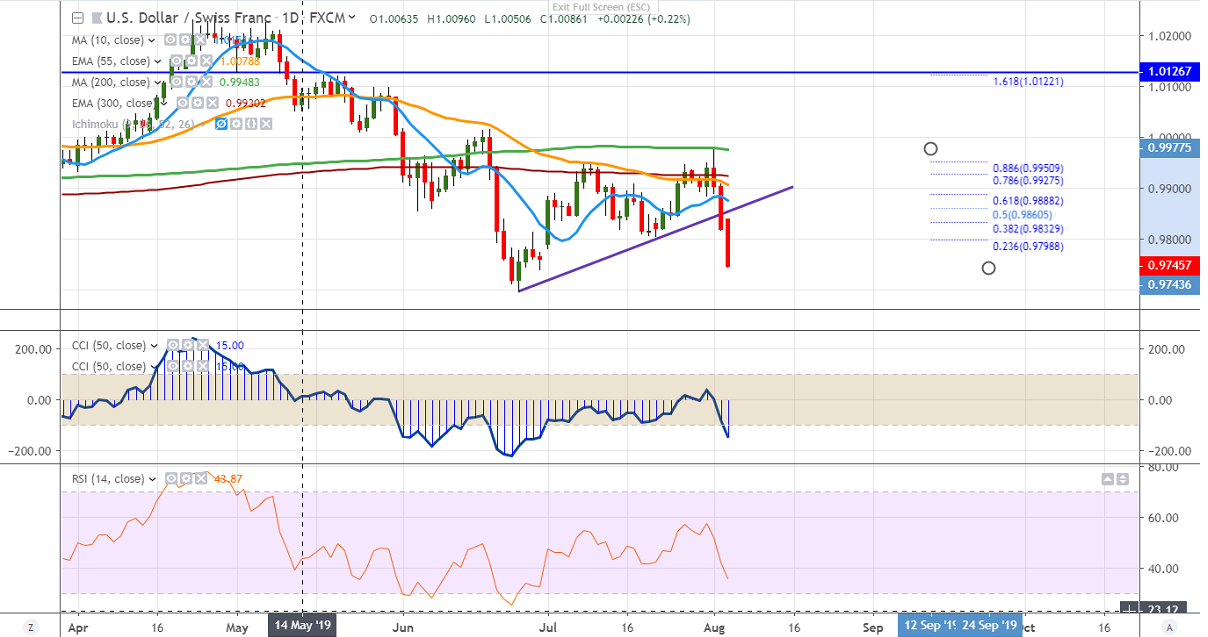
Task: Open the FXCM symbol dropdown arrow
Action: (352, 17)
